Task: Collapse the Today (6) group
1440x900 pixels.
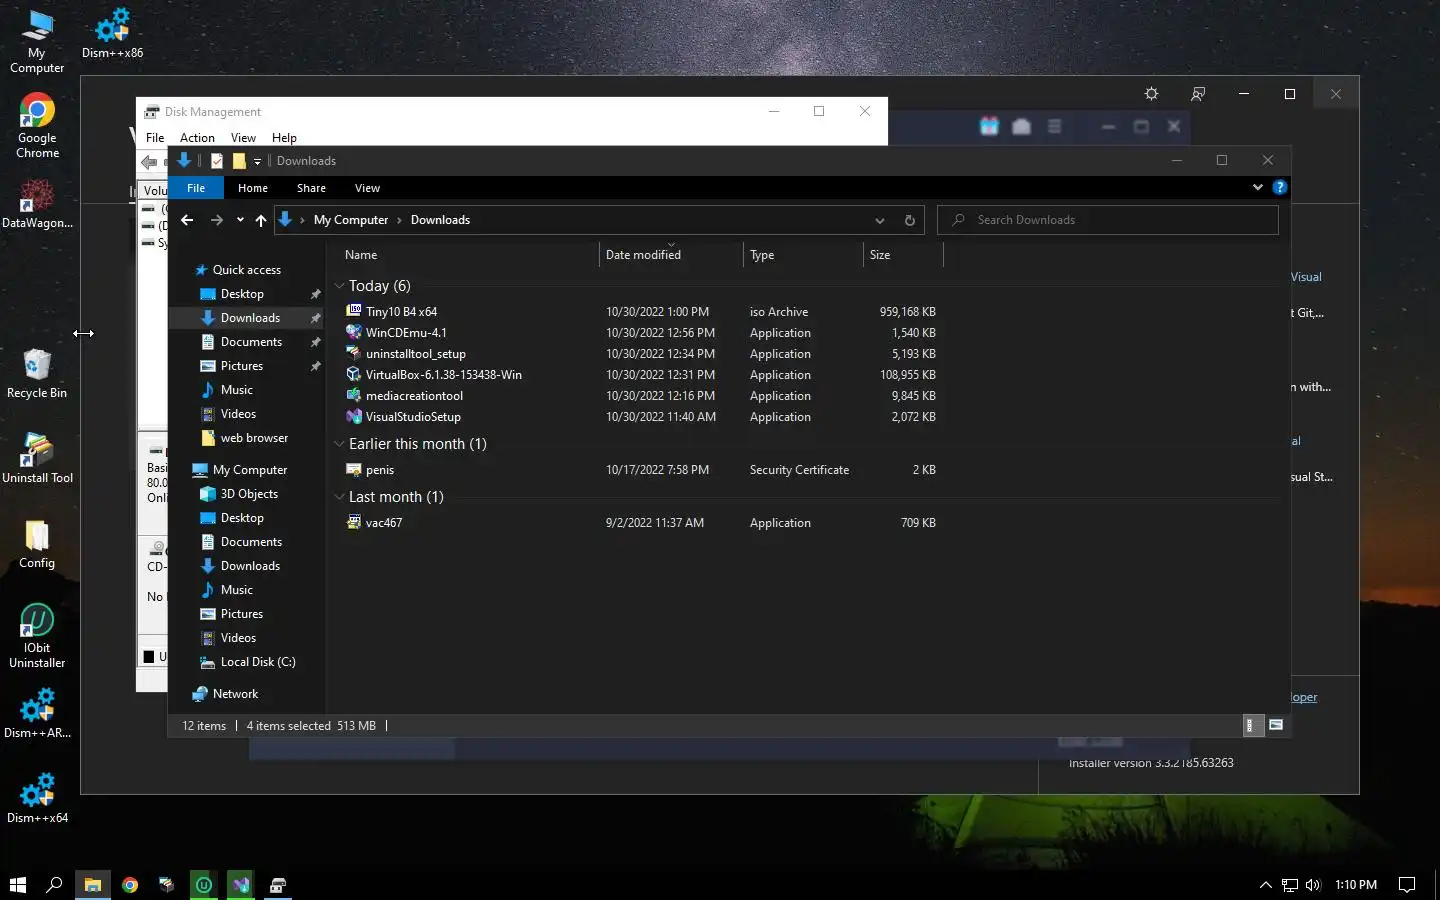Action: 339,286
